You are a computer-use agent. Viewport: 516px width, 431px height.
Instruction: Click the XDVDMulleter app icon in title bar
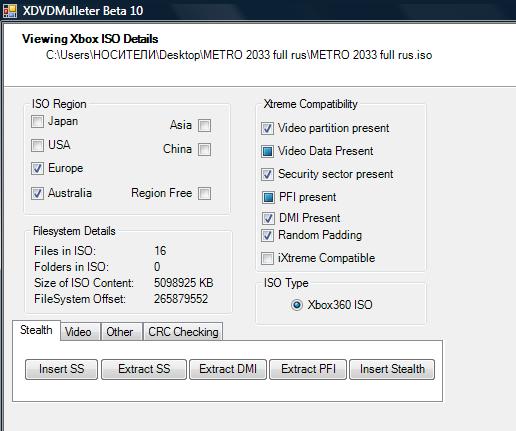click(10, 11)
